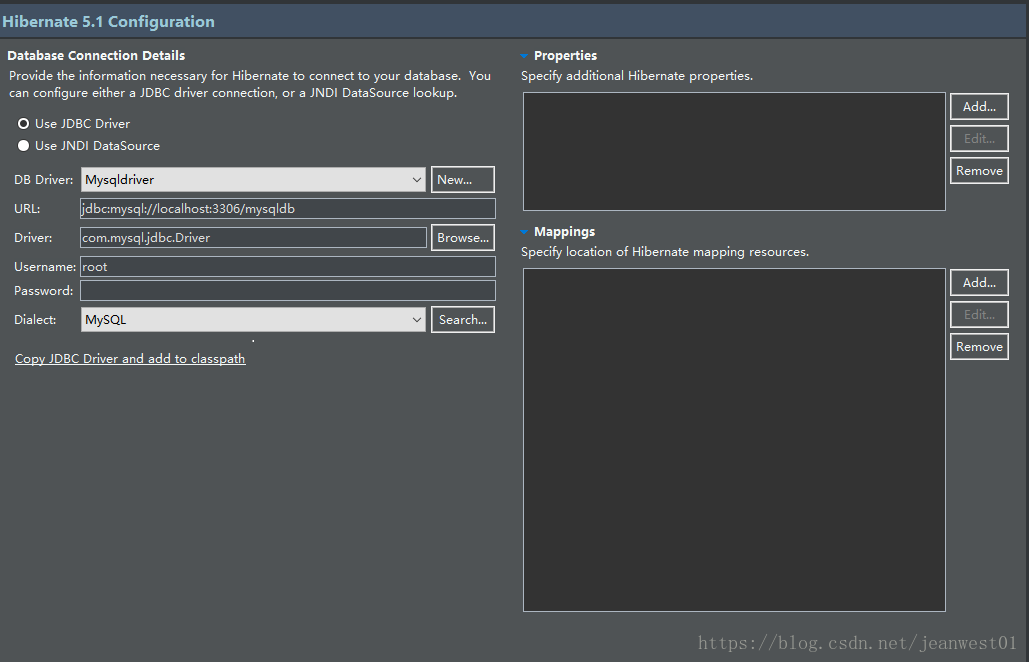Open the Dialect dropdown showing MySQL
This screenshot has height=663, width=1029.
pyautogui.click(x=253, y=320)
